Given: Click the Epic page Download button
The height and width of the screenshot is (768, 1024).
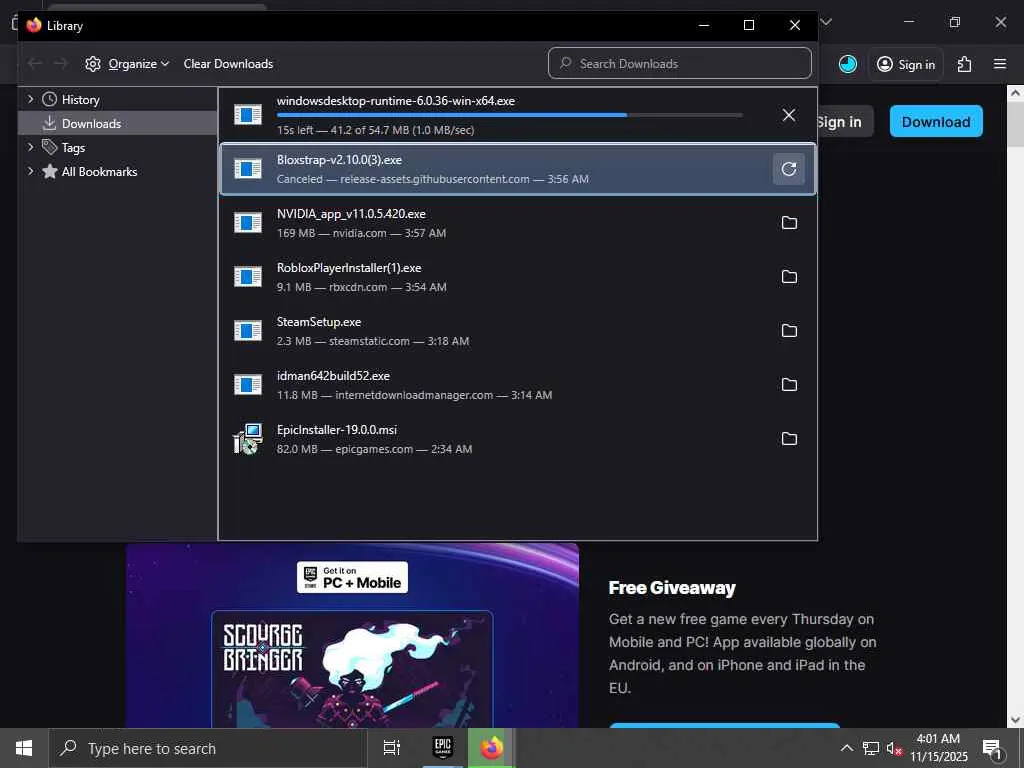Looking at the screenshot, I should click(935, 121).
